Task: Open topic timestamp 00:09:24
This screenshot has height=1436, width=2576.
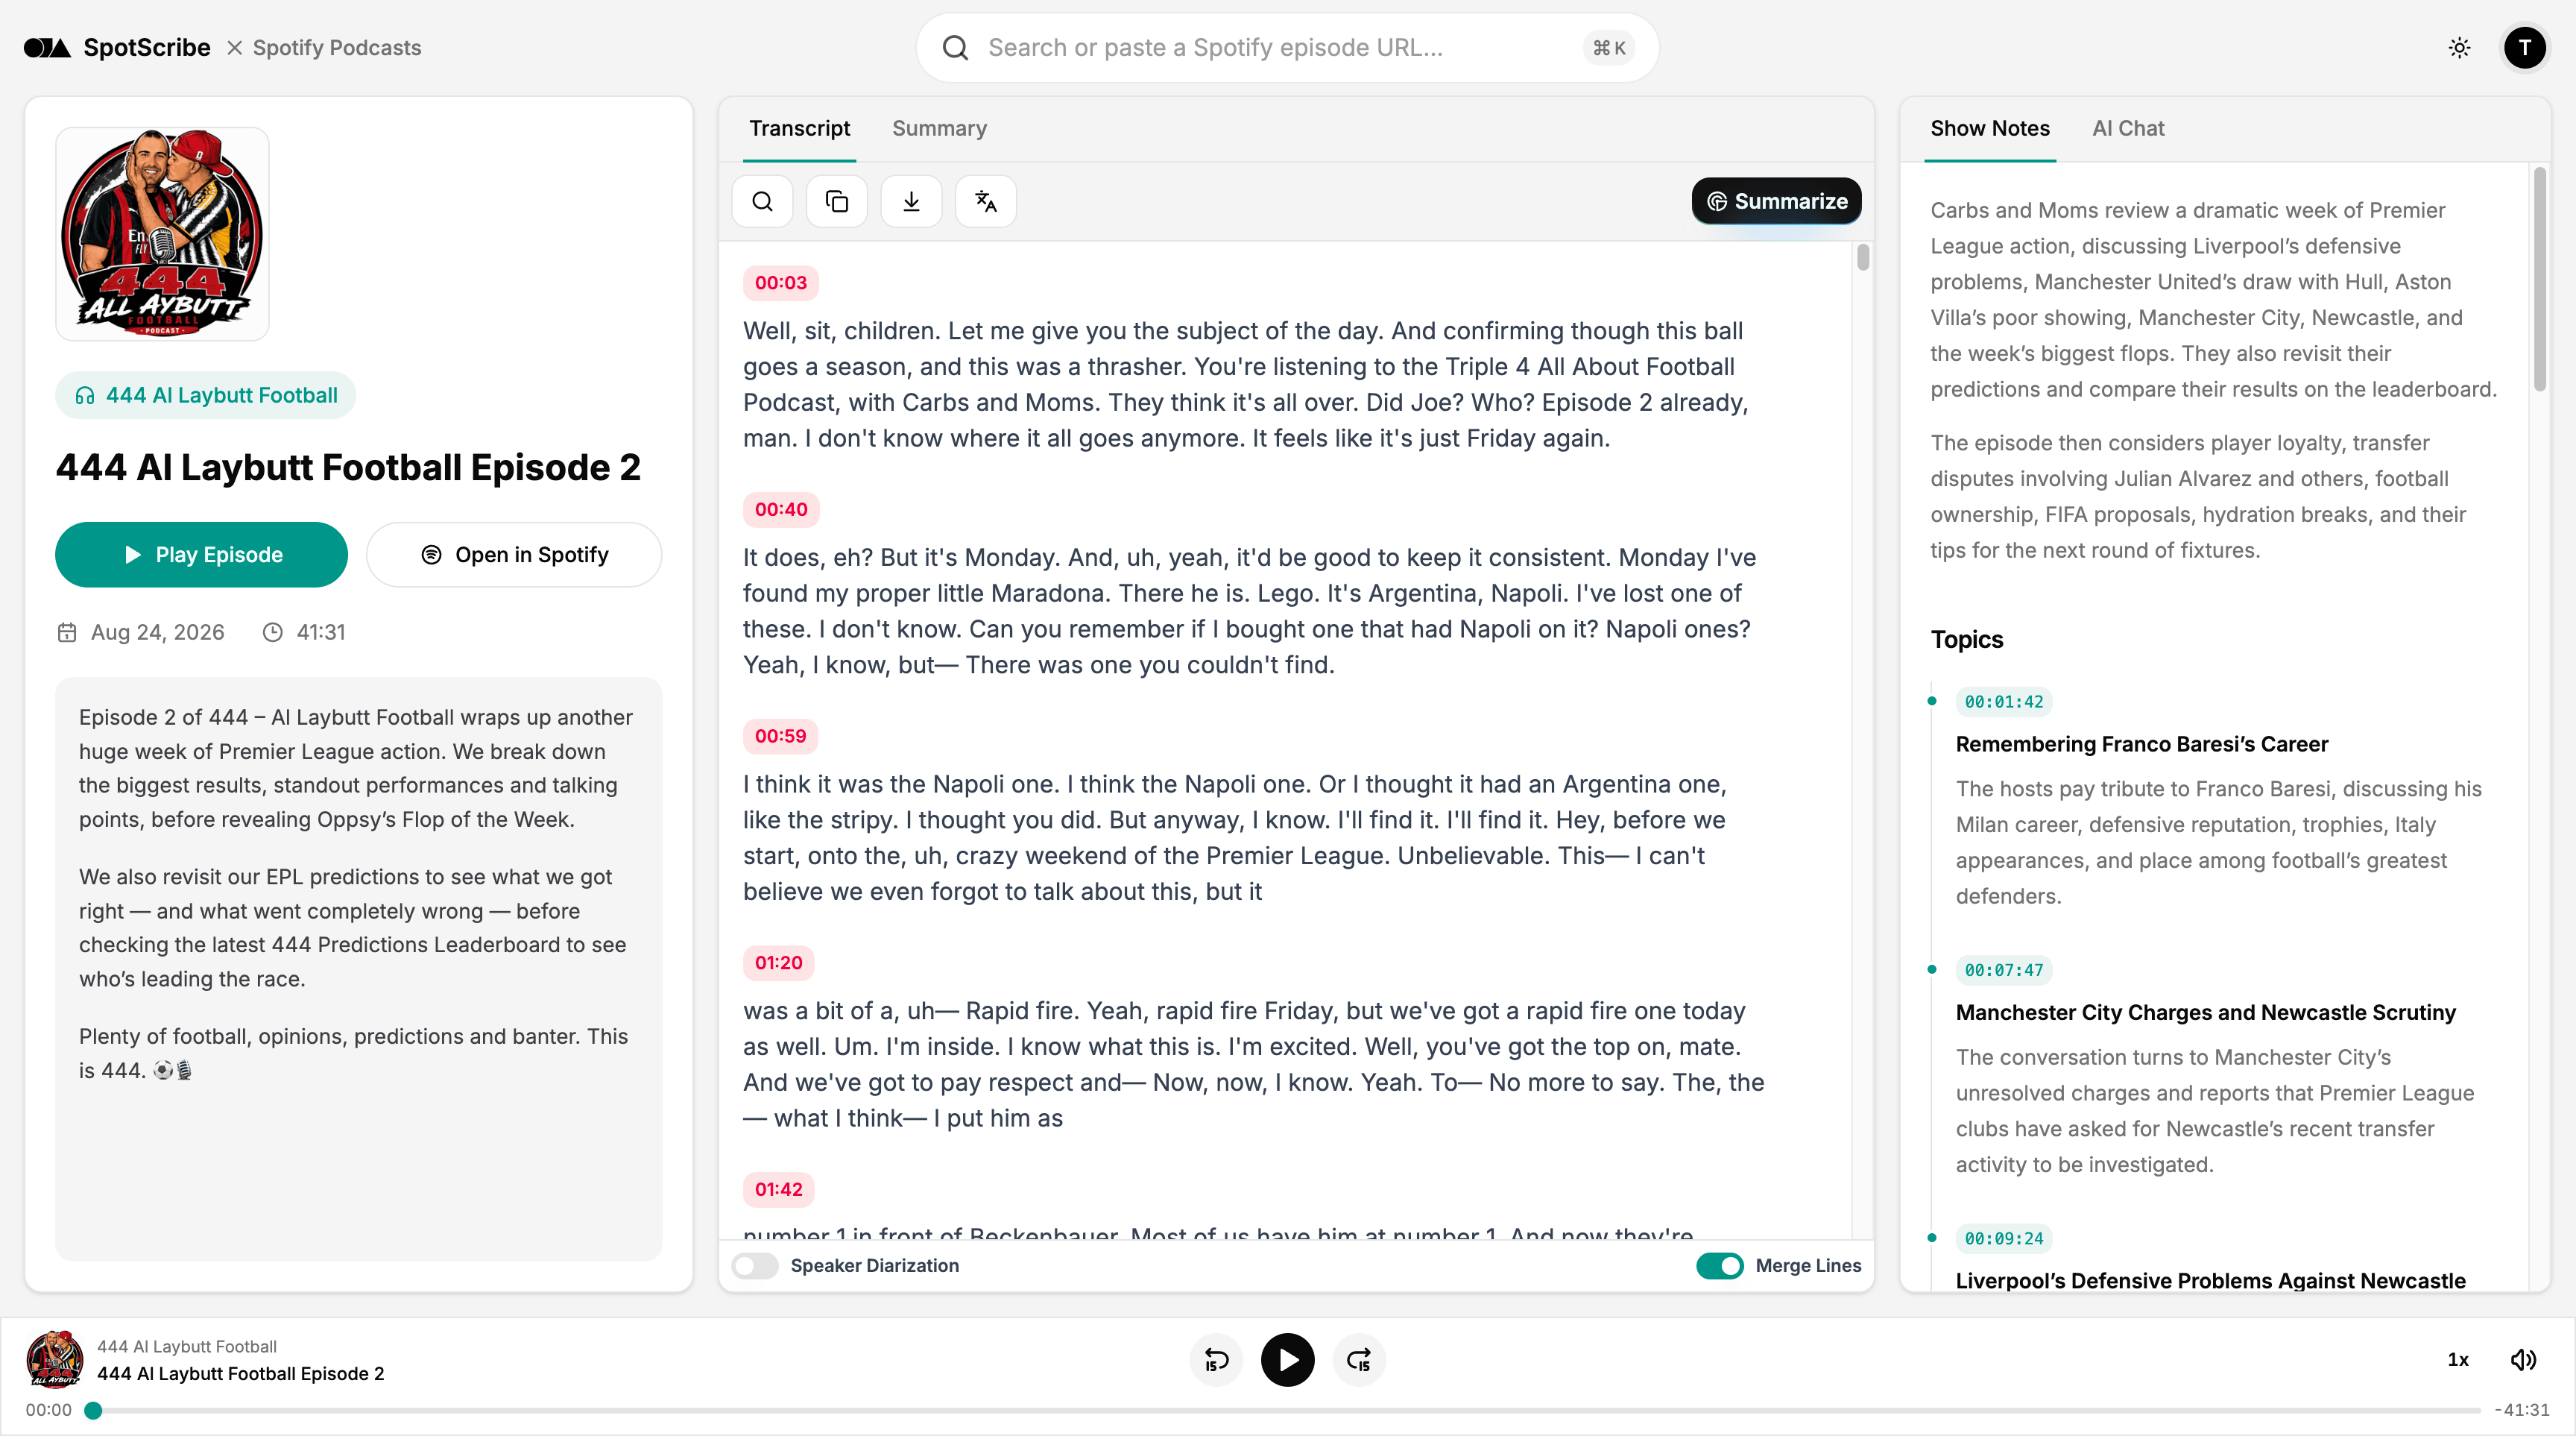Action: point(2003,1239)
